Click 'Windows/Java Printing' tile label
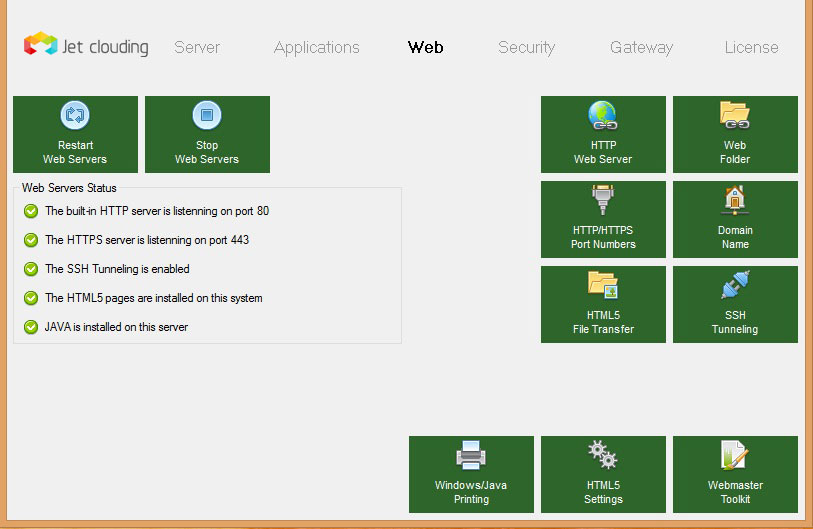This screenshot has height=529, width=813. click(471, 492)
